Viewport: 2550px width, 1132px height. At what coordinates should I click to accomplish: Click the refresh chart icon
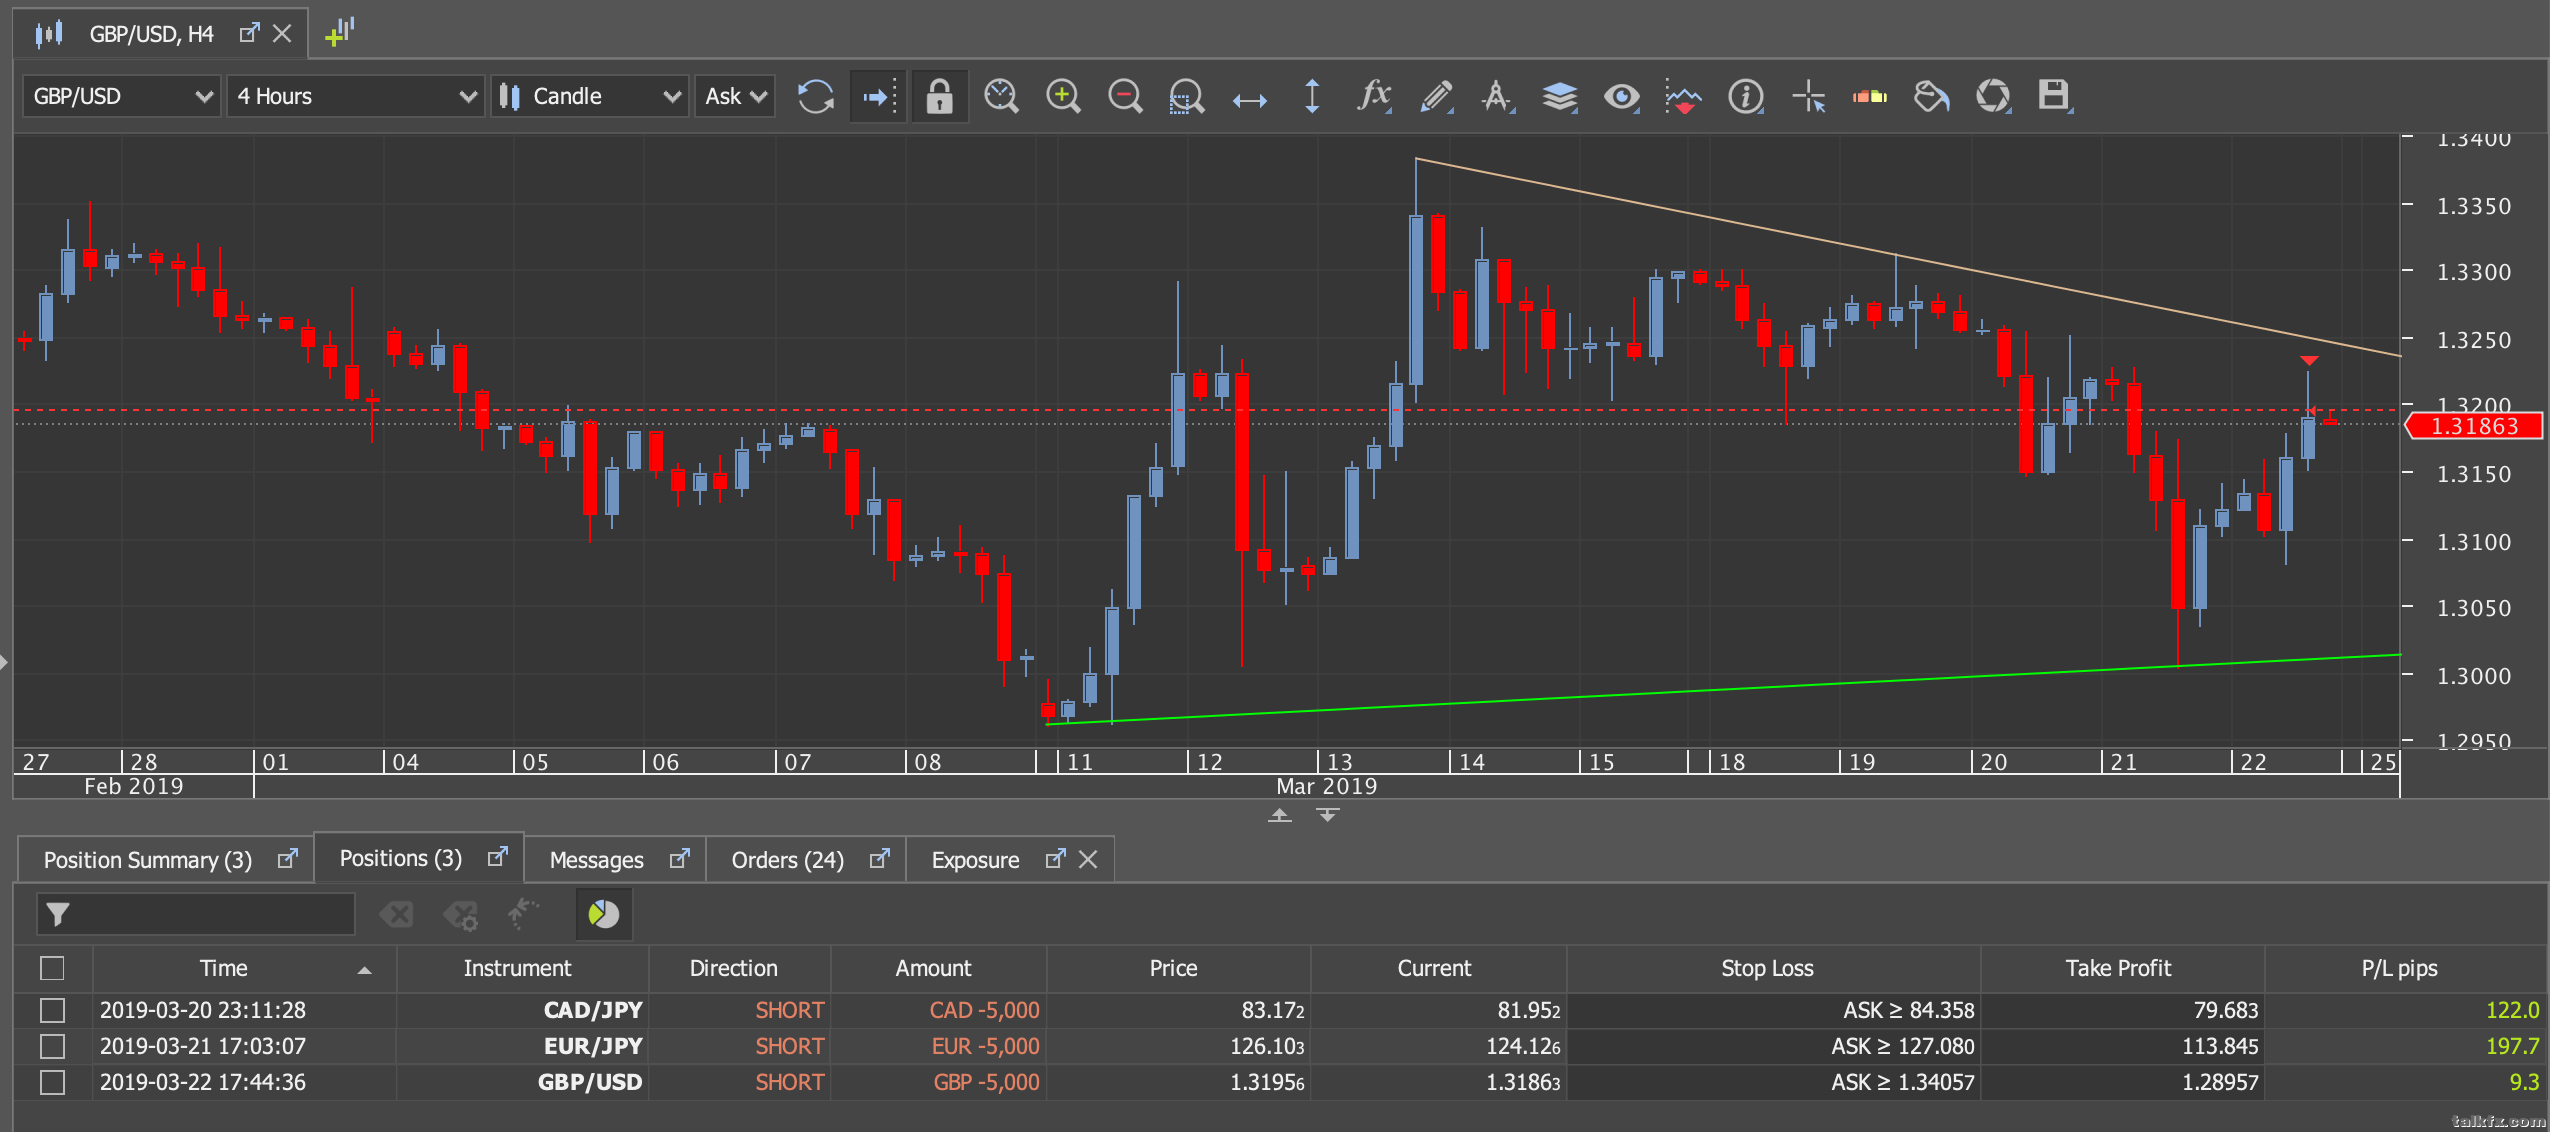[815, 97]
